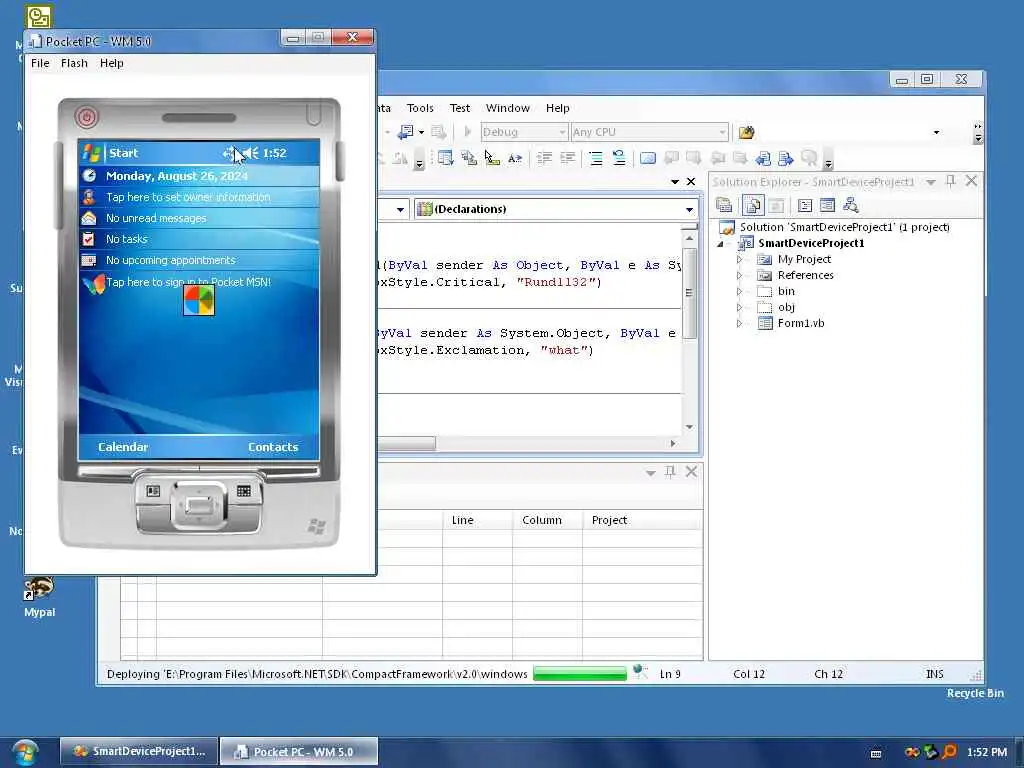Open Visual Studio Test menu
Image resolution: width=1024 pixels, height=768 pixels.
(x=459, y=108)
